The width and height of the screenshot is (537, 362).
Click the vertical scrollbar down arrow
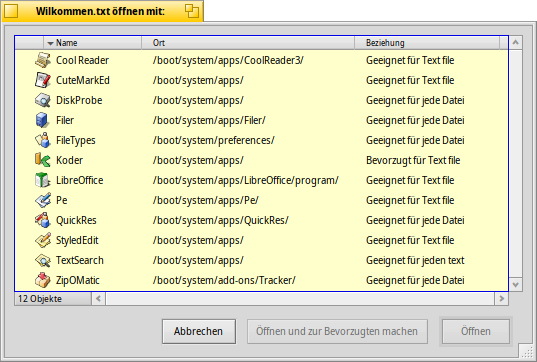click(x=515, y=285)
